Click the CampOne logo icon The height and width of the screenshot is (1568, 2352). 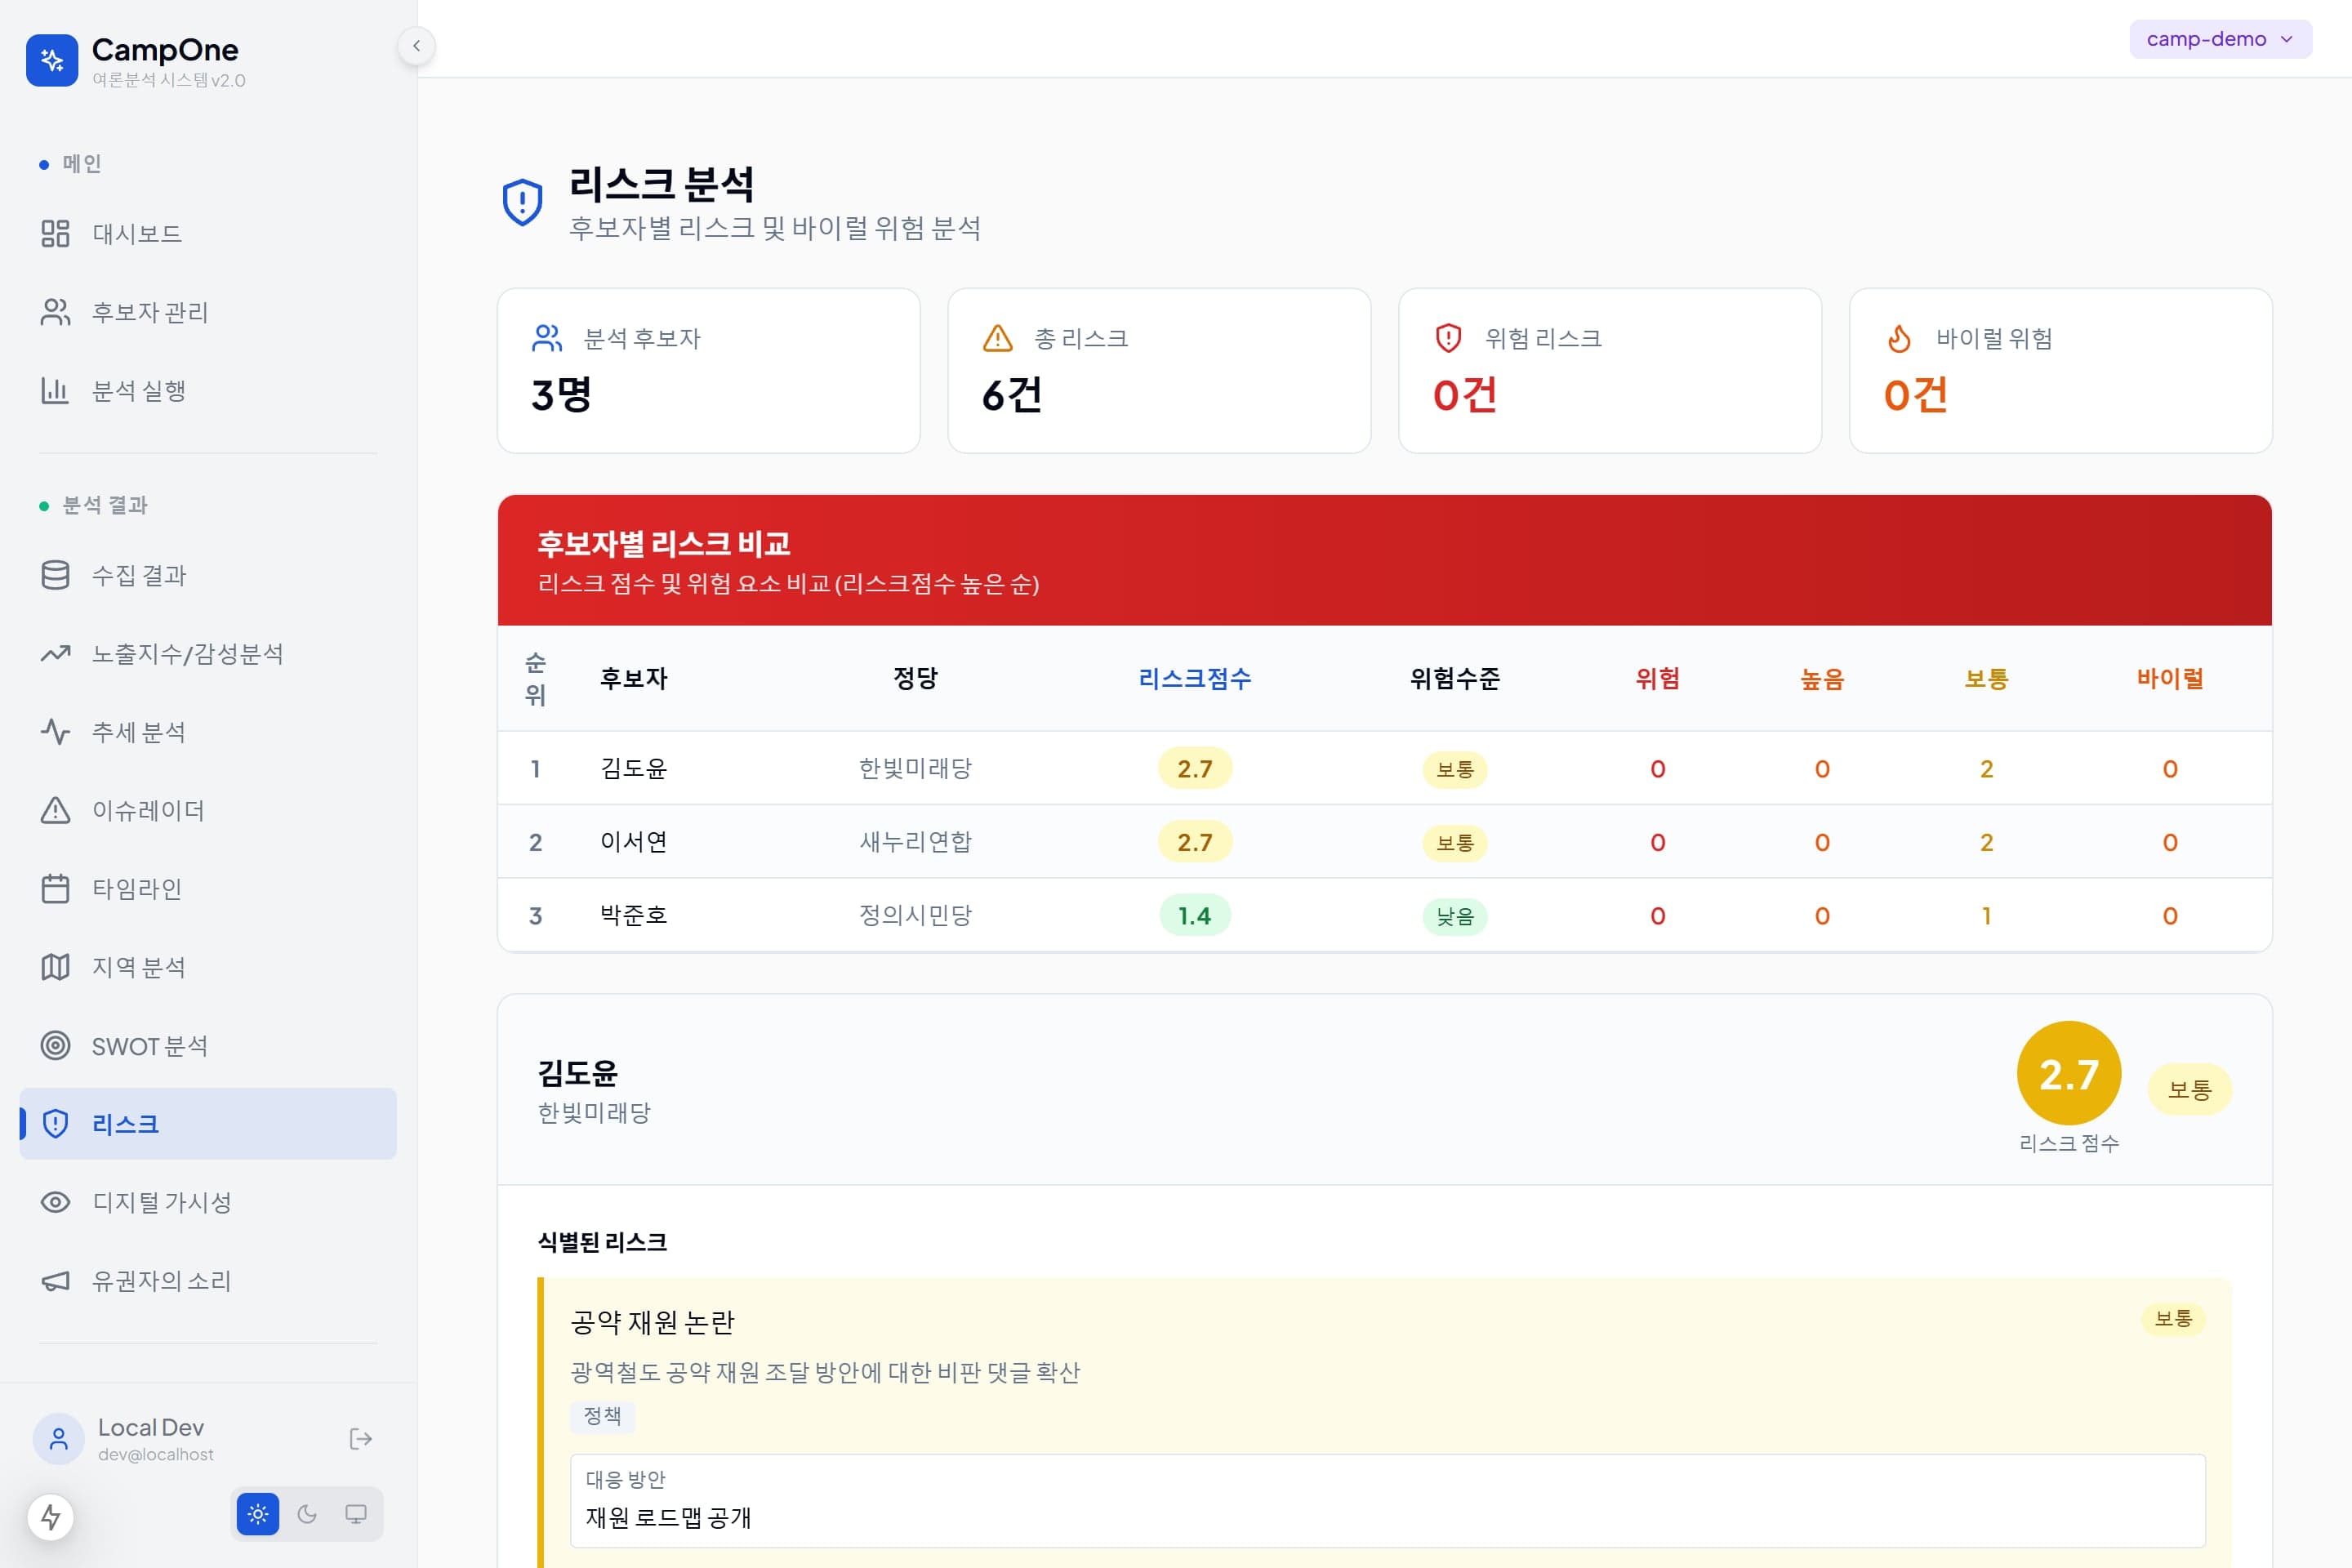click(52, 60)
